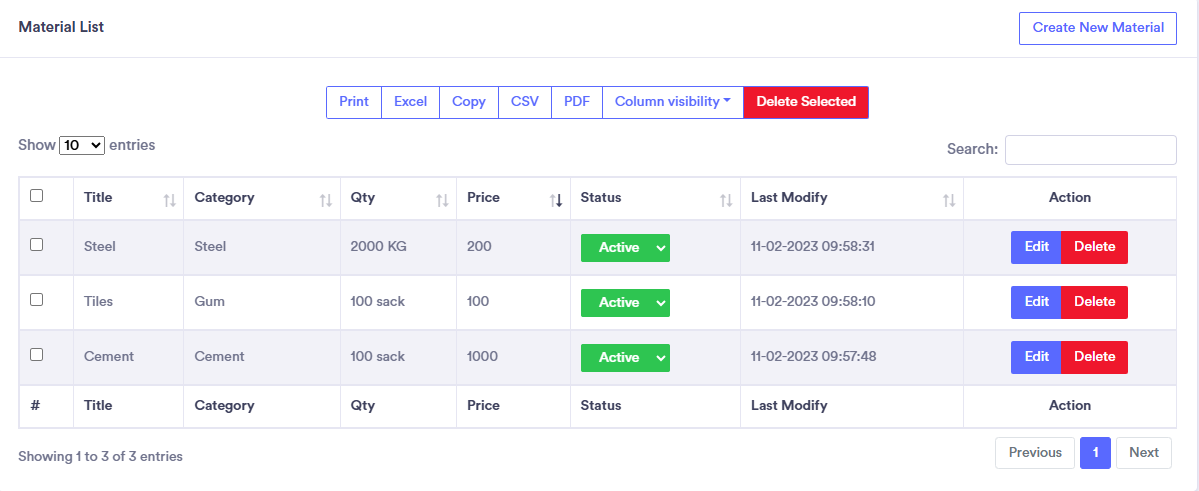
Task: Change the Steel row Active status dropdown
Action: pos(625,248)
